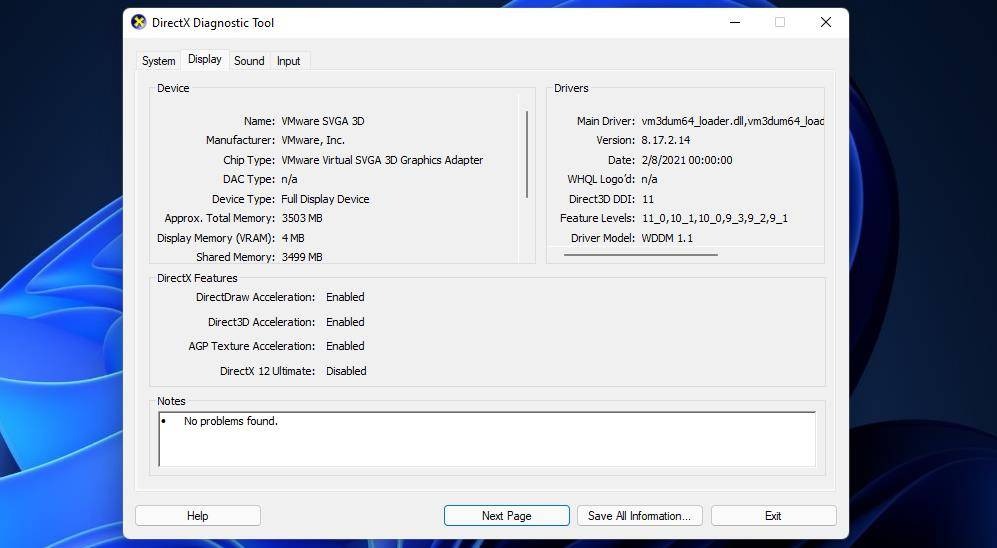The image size is (997, 548).
Task: Click the Direct3D Acceleration 'Enabled' value
Action: 345,322
